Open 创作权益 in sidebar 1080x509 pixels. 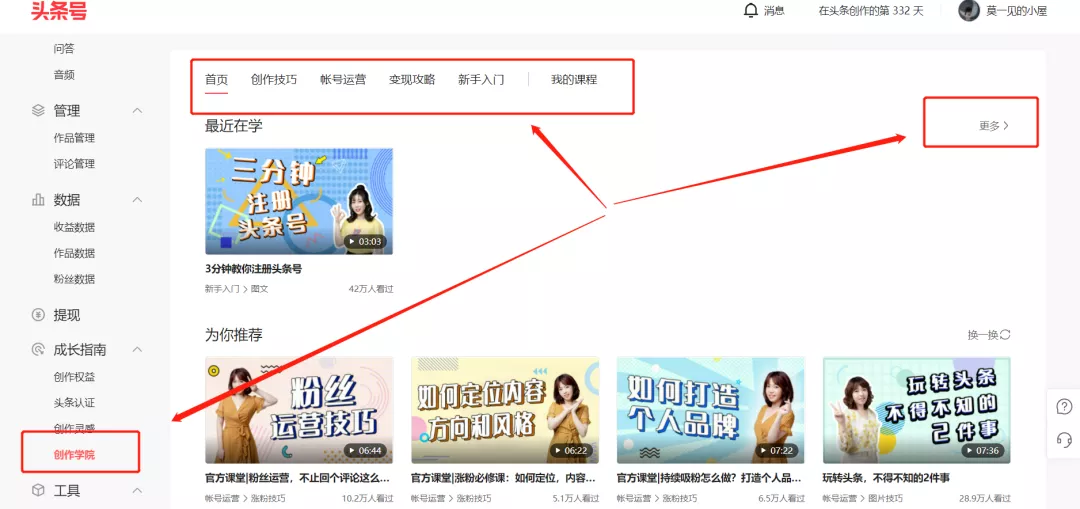coord(74,377)
